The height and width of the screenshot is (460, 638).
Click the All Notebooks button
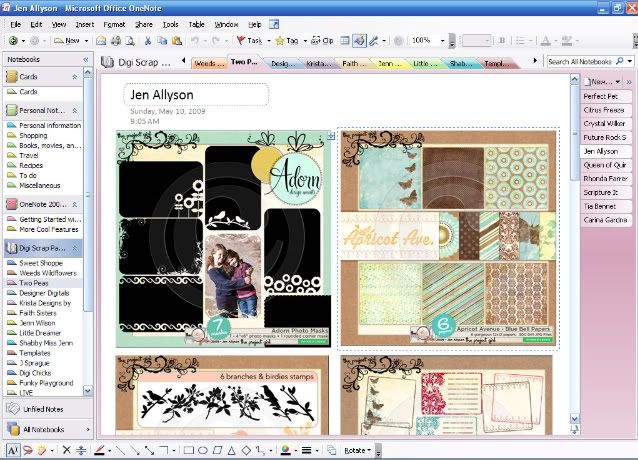click(48, 429)
